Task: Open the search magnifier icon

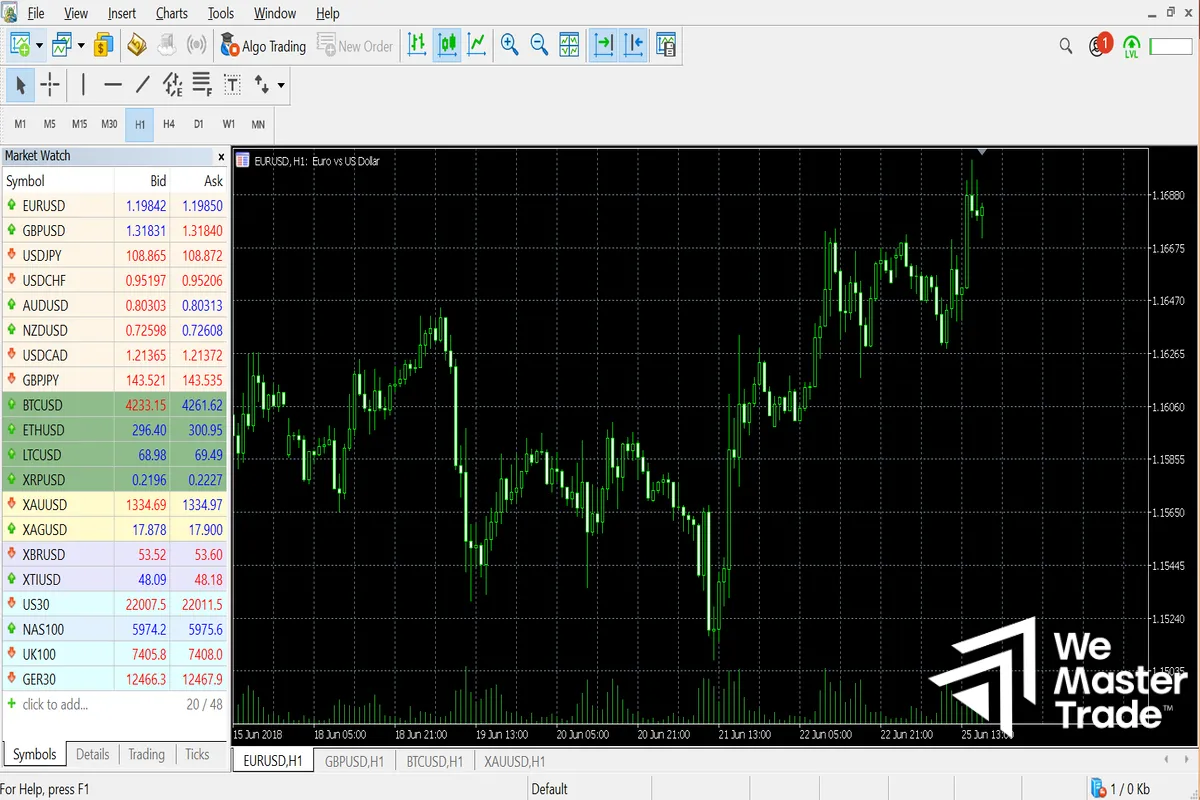Action: pyautogui.click(x=1066, y=46)
